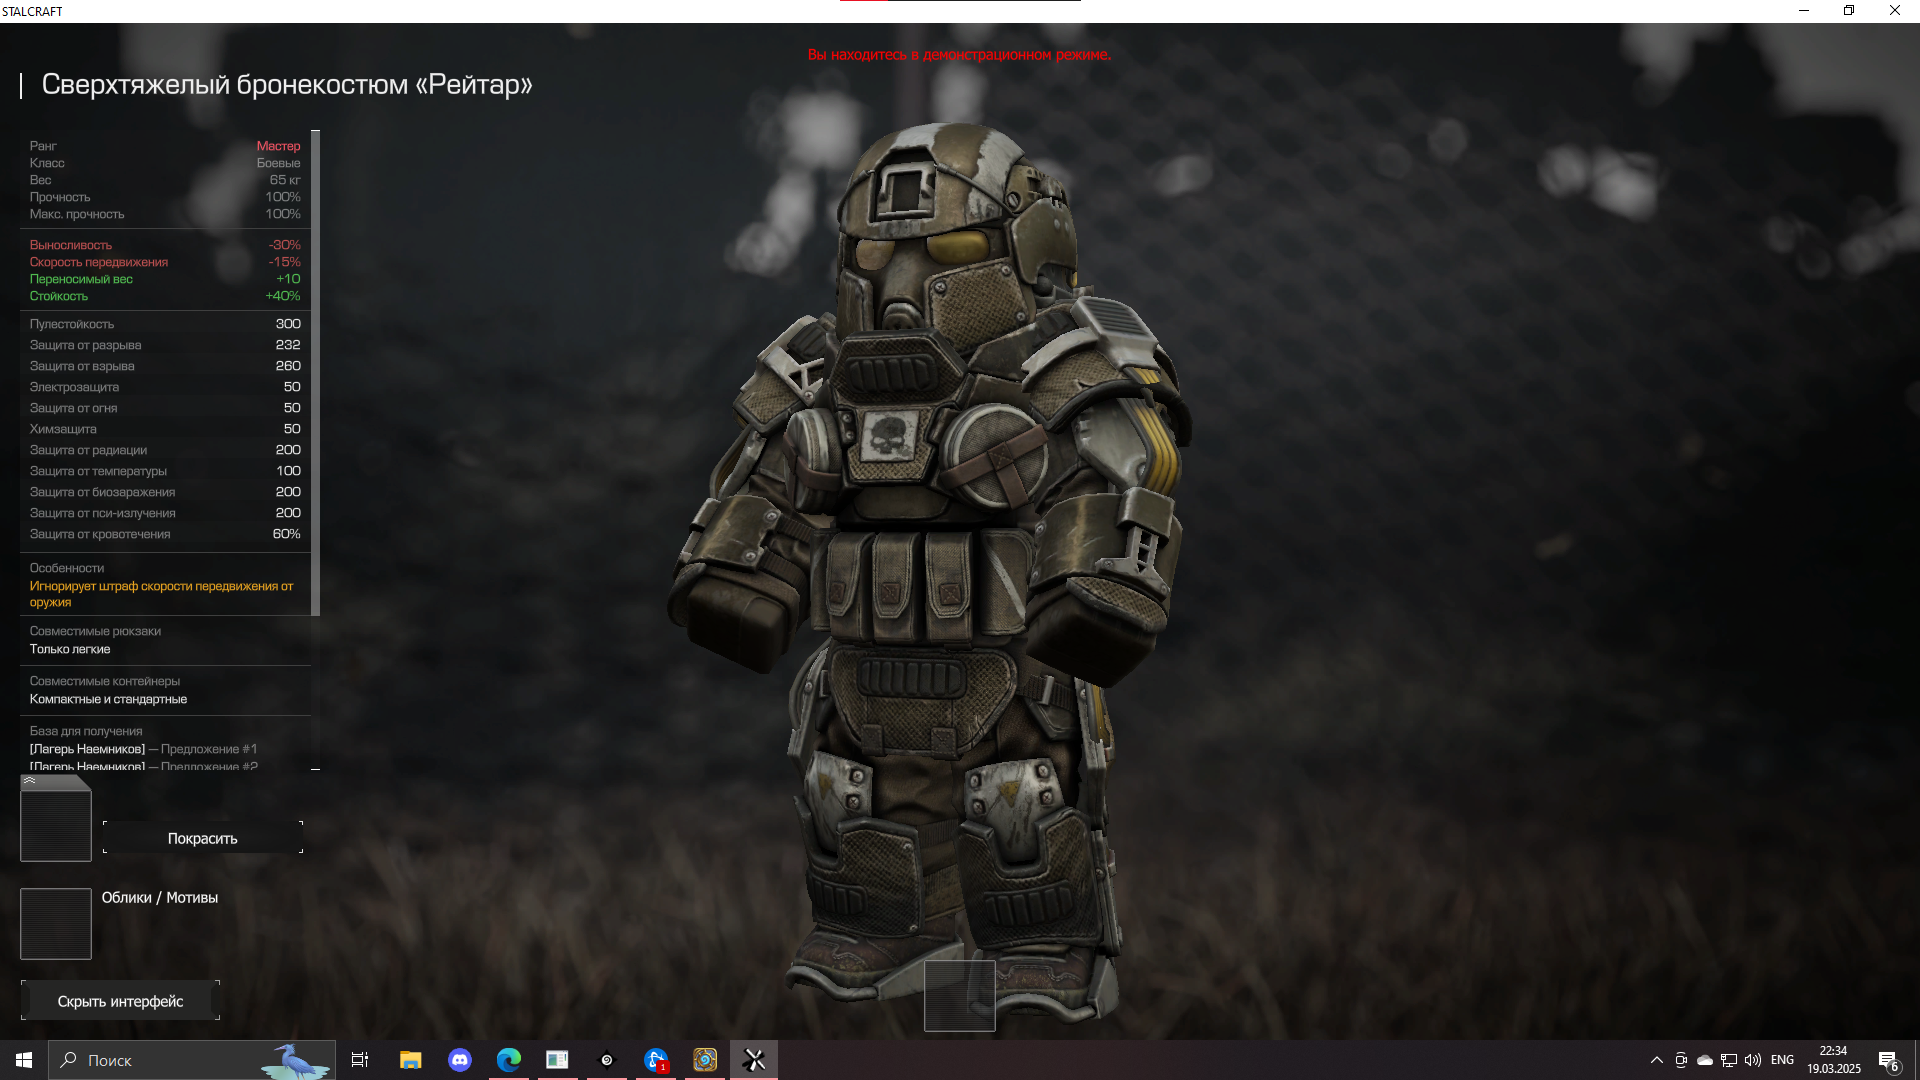Click the OneDrive cloud tray icon
This screenshot has height=1080, width=1920.
tap(1705, 1060)
